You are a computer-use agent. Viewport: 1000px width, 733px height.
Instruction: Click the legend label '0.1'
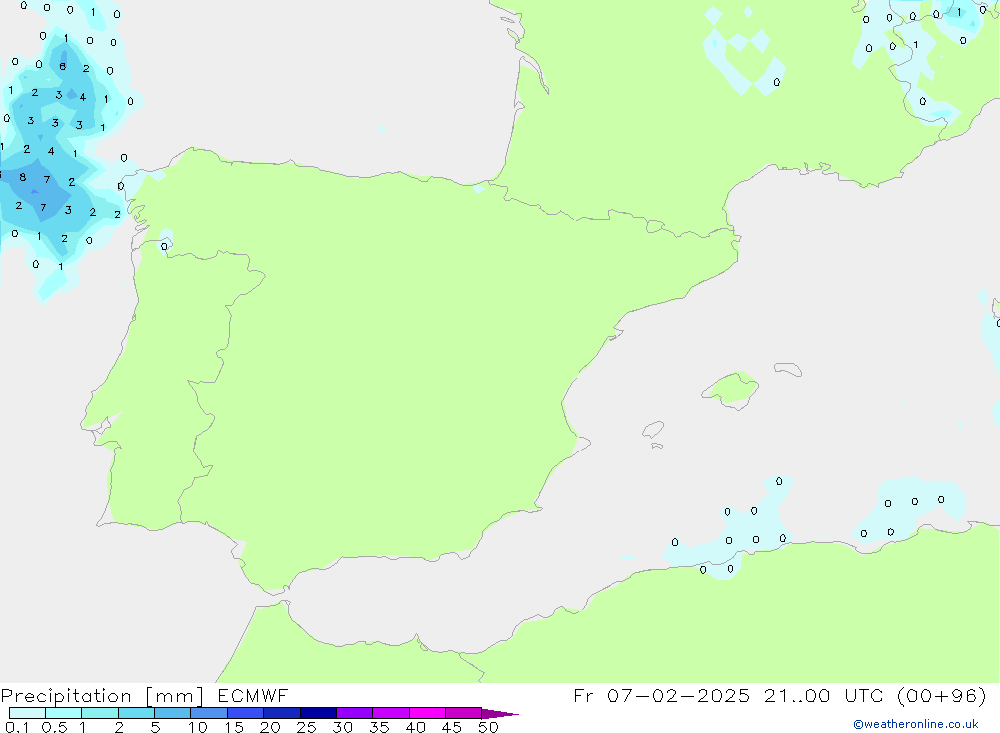(x=17, y=727)
